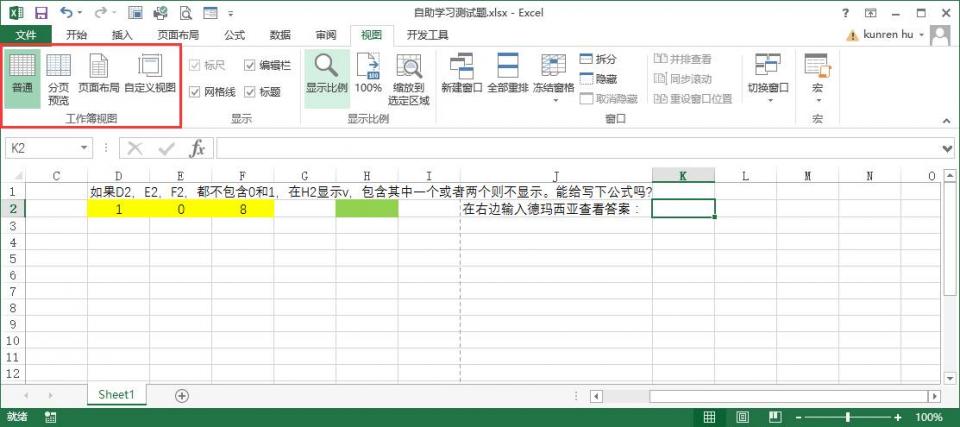Toggle the Headings (标题) checkbox
The height and width of the screenshot is (427, 960).
click(250, 91)
